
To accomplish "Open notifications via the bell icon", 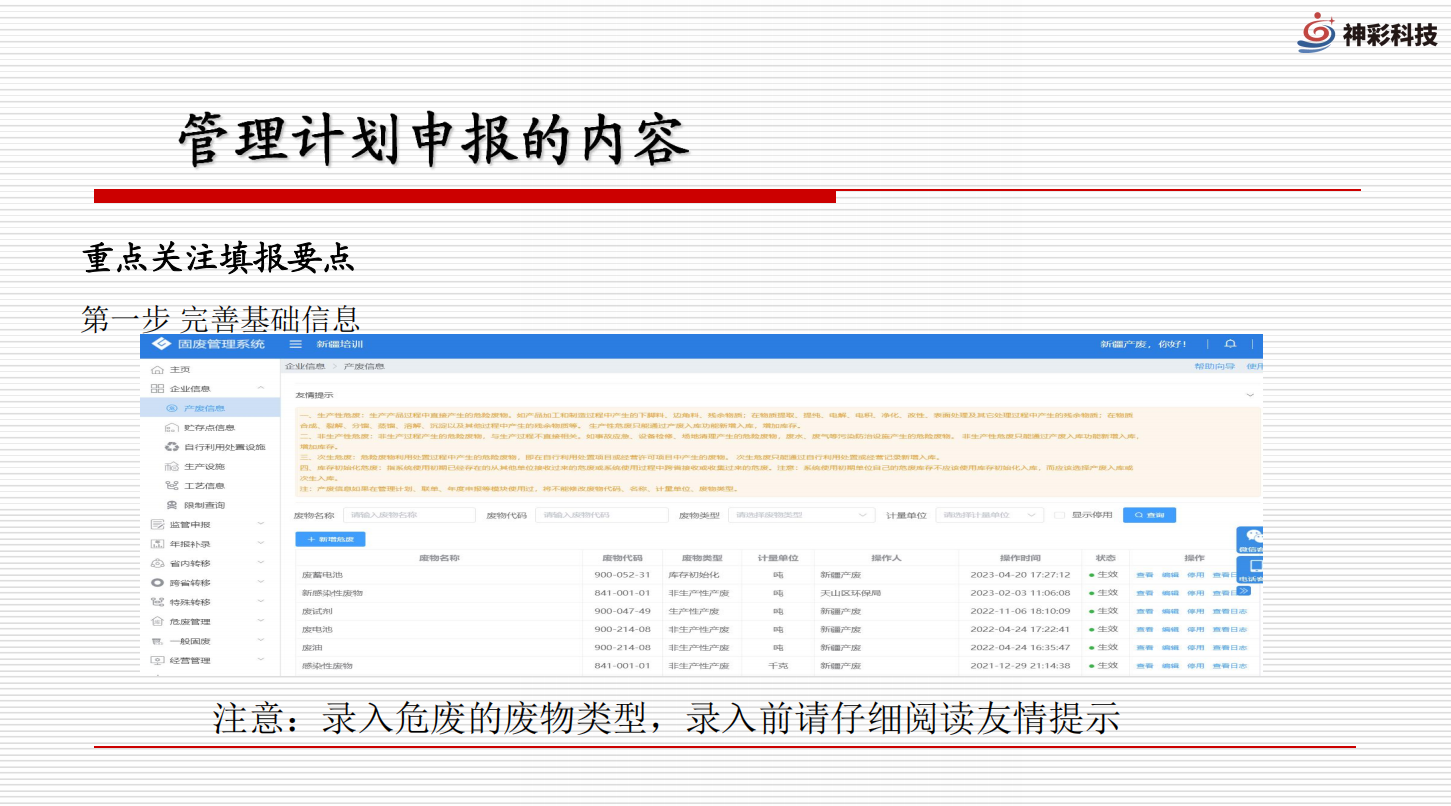I will click(x=1230, y=344).
